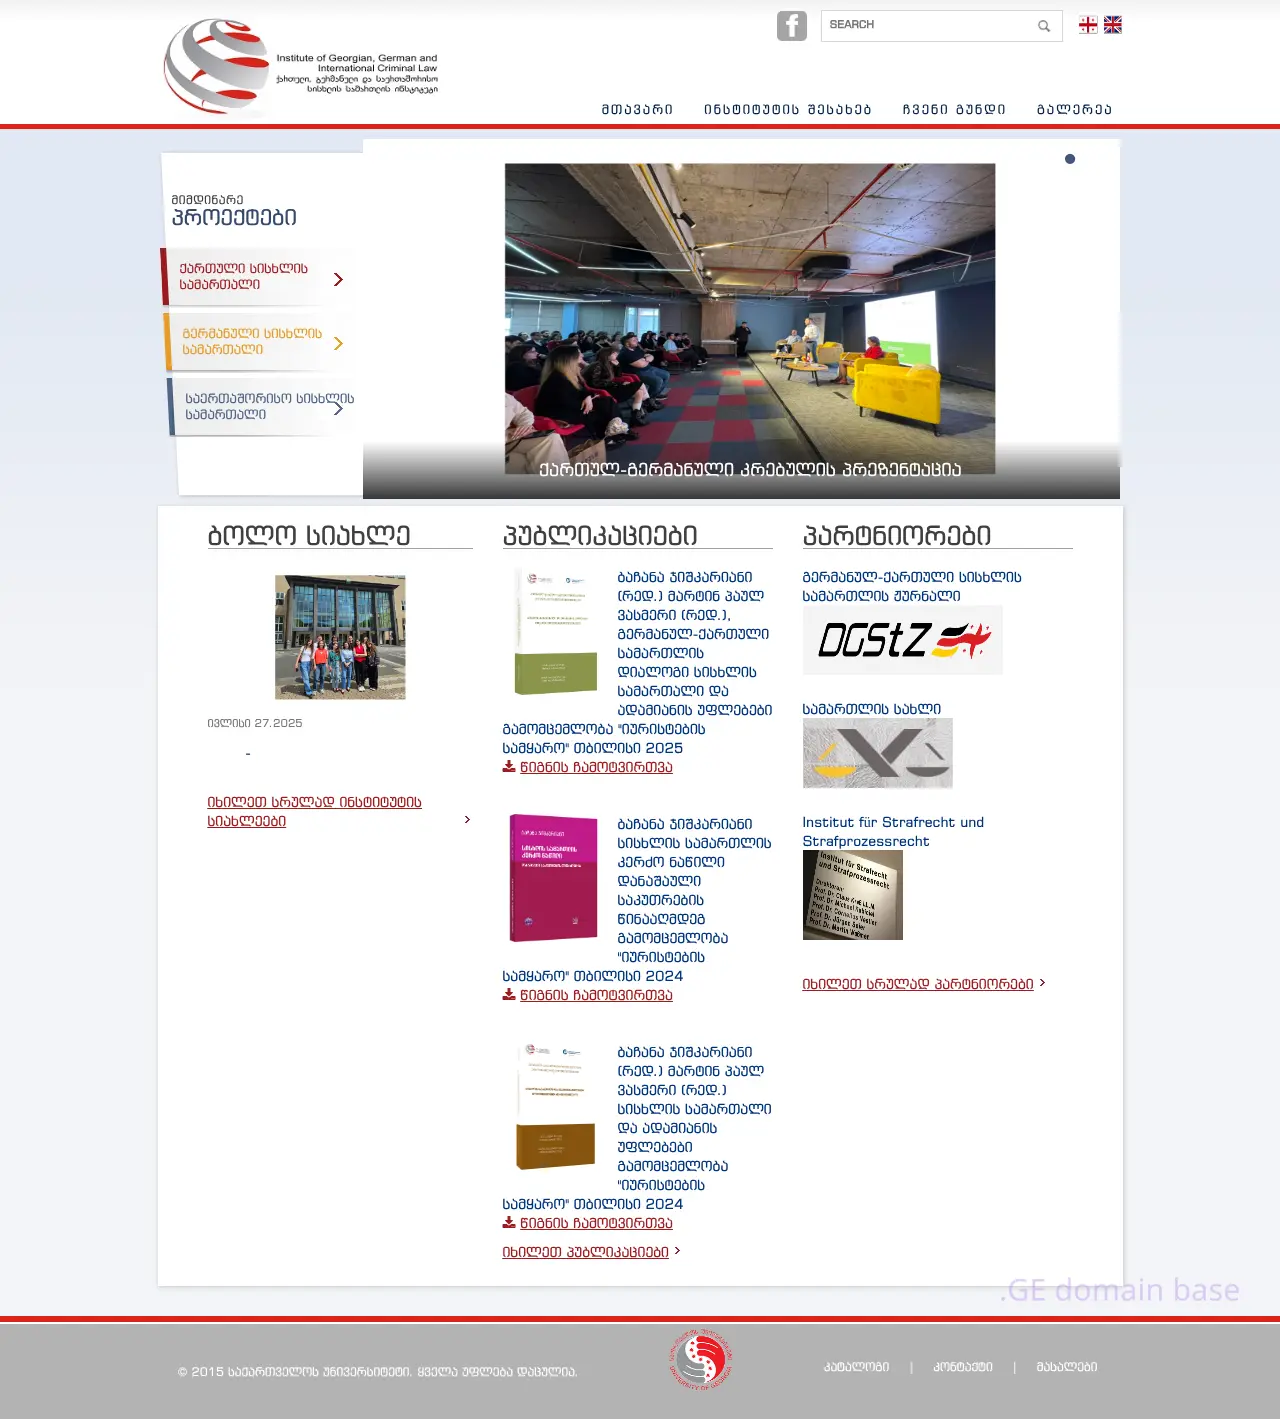
Task: Open the DGStZ journal logo
Action: (902, 640)
